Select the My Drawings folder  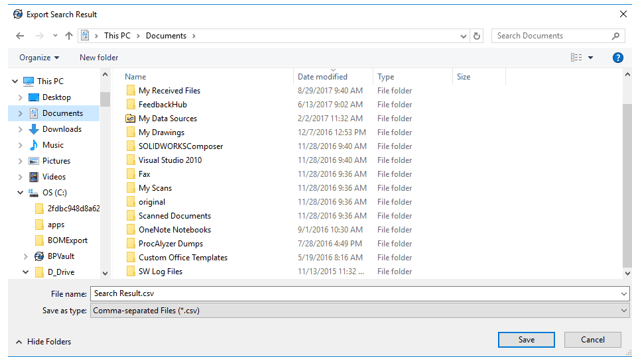[x=161, y=133]
